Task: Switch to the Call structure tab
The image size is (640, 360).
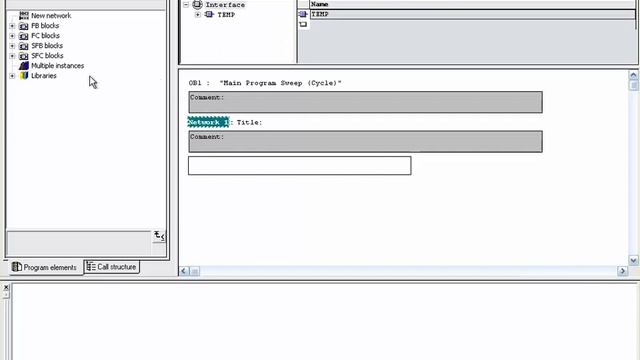Action: pyautogui.click(x=111, y=267)
